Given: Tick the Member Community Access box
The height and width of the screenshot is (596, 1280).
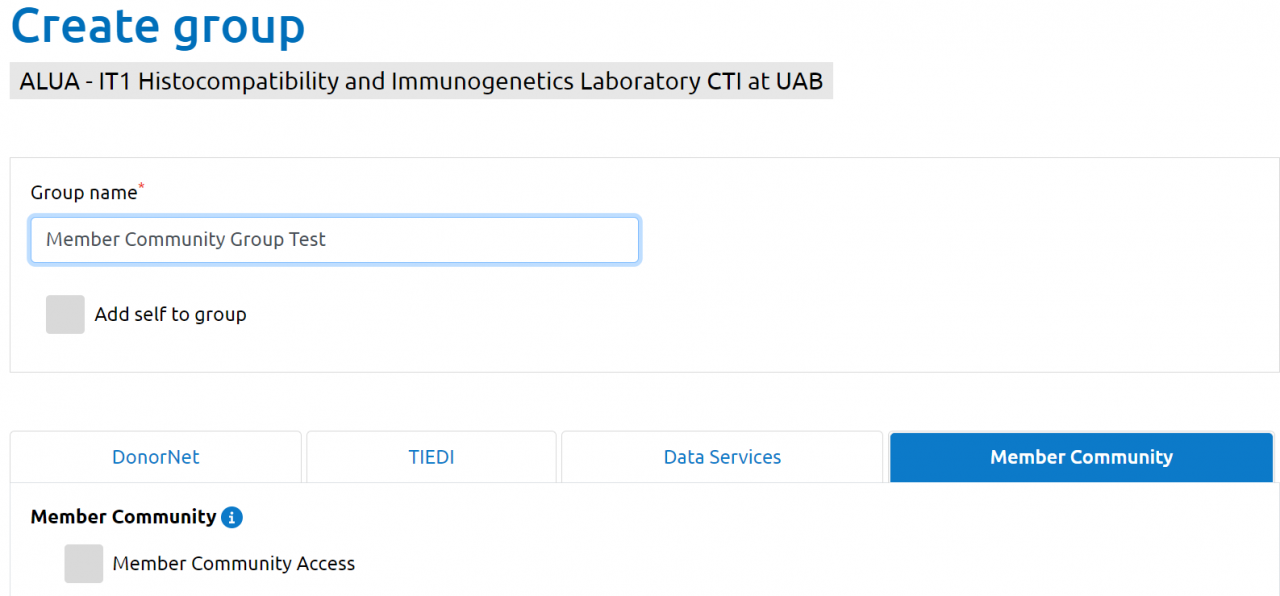Looking at the screenshot, I should pos(83,563).
